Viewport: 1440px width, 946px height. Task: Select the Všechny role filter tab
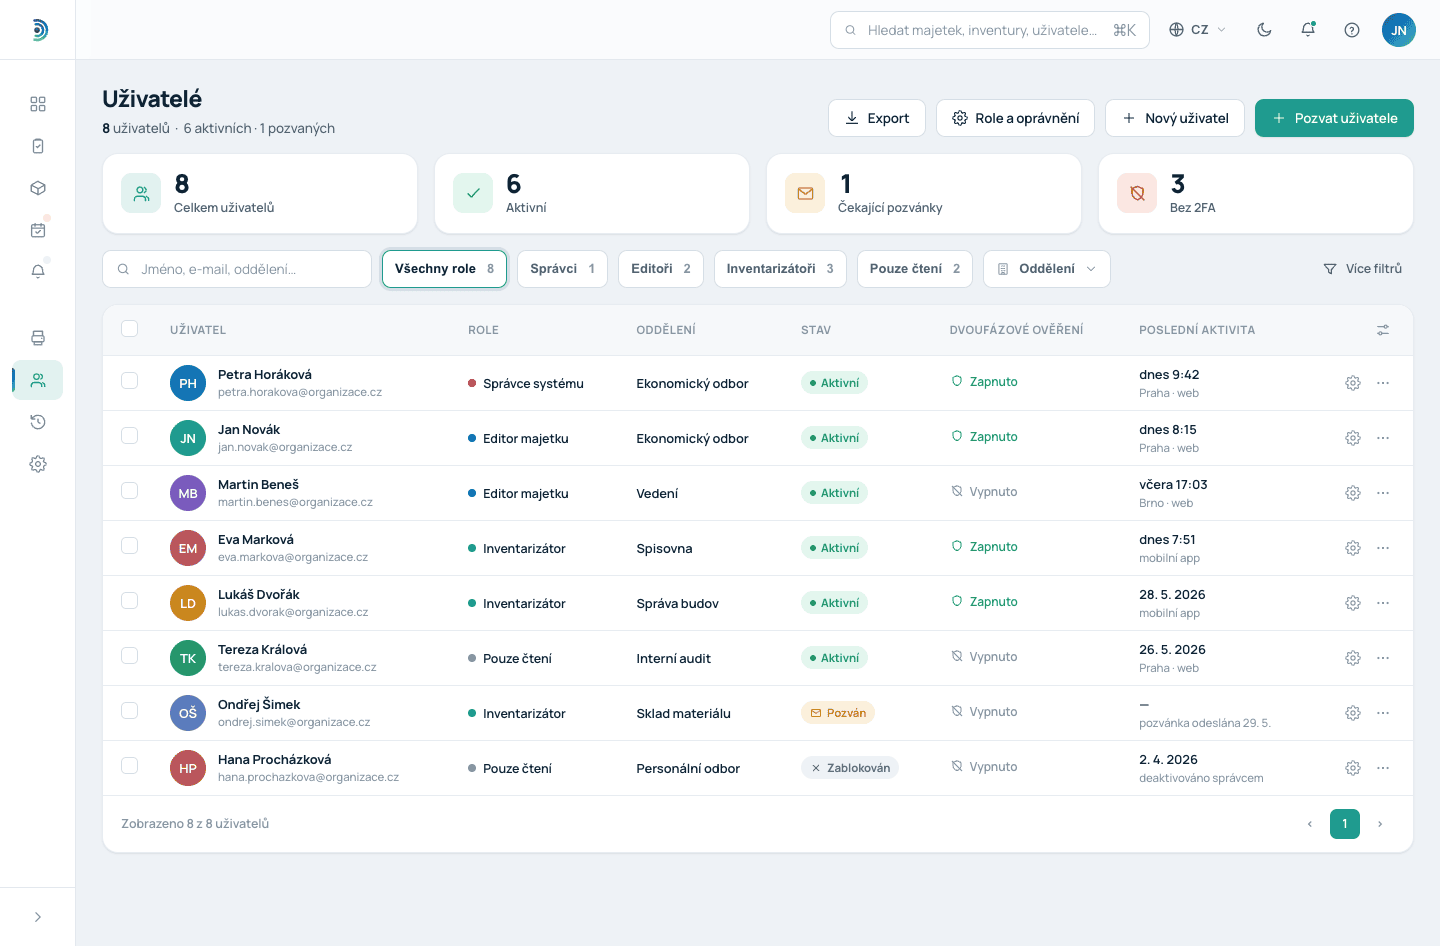pos(445,269)
